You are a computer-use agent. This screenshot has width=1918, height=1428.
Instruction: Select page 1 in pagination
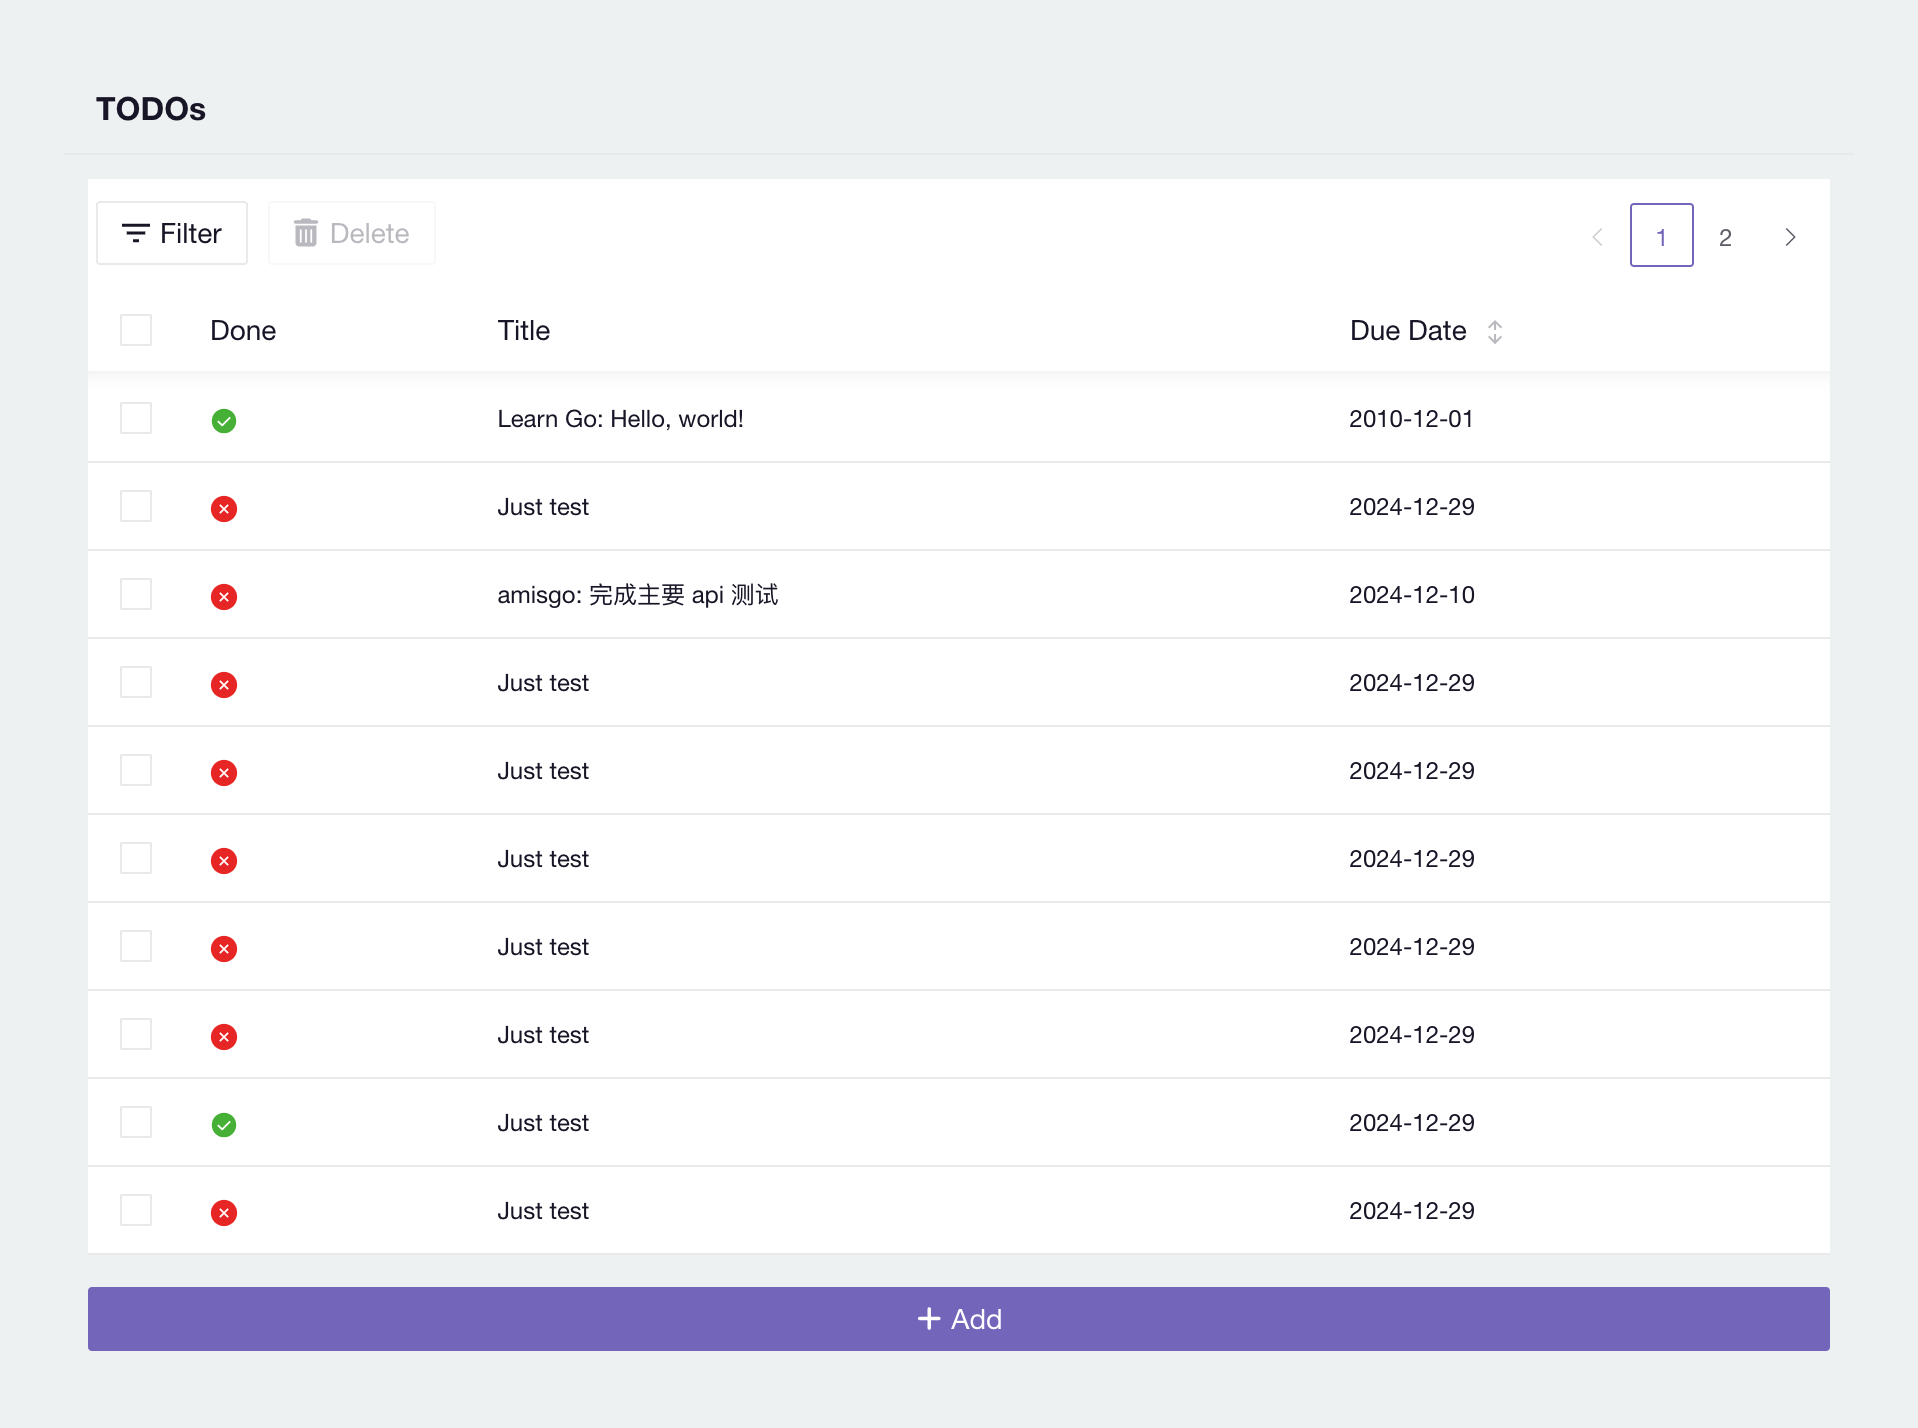pyautogui.click(x=1661, y=236)
